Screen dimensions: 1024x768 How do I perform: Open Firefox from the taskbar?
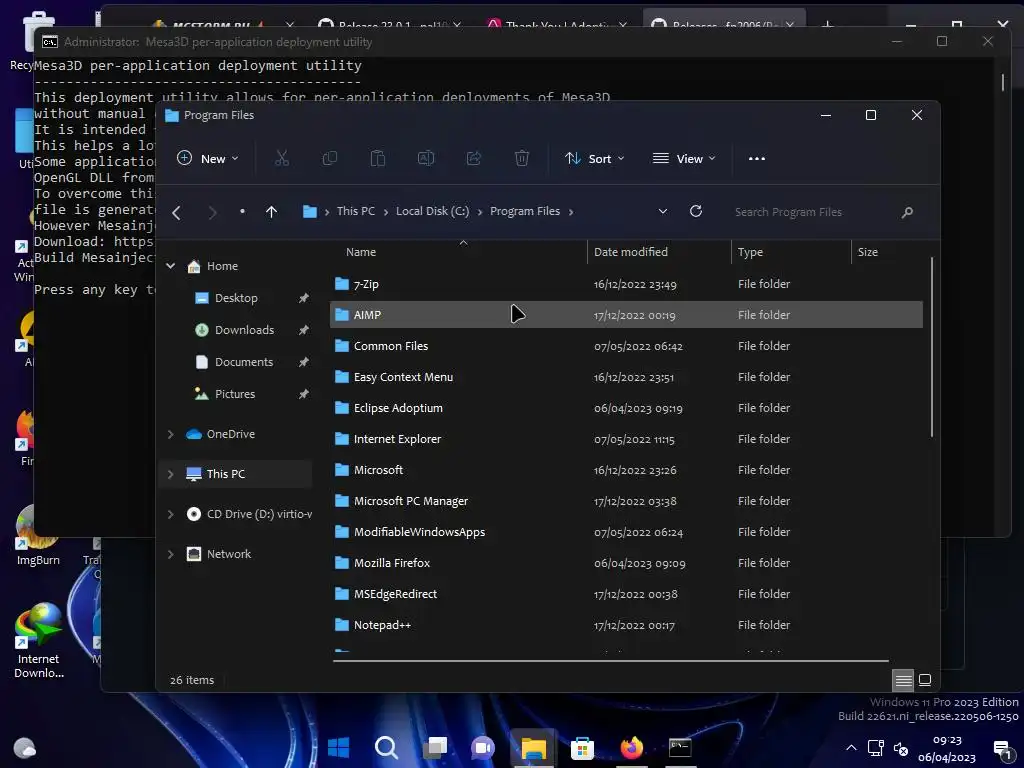coord(631,748)
